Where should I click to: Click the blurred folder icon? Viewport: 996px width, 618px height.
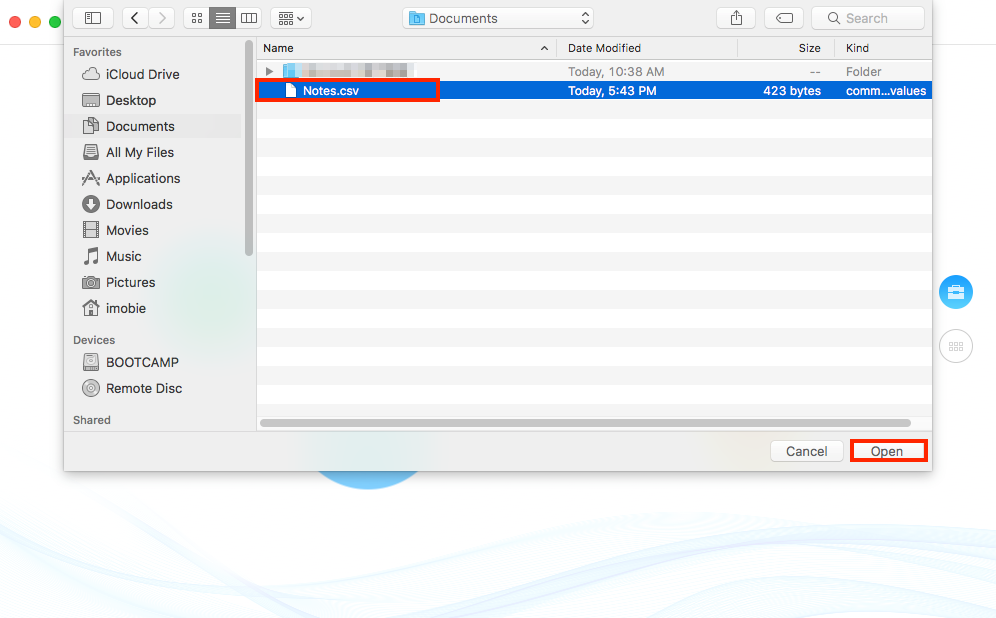tap(290, 71)
